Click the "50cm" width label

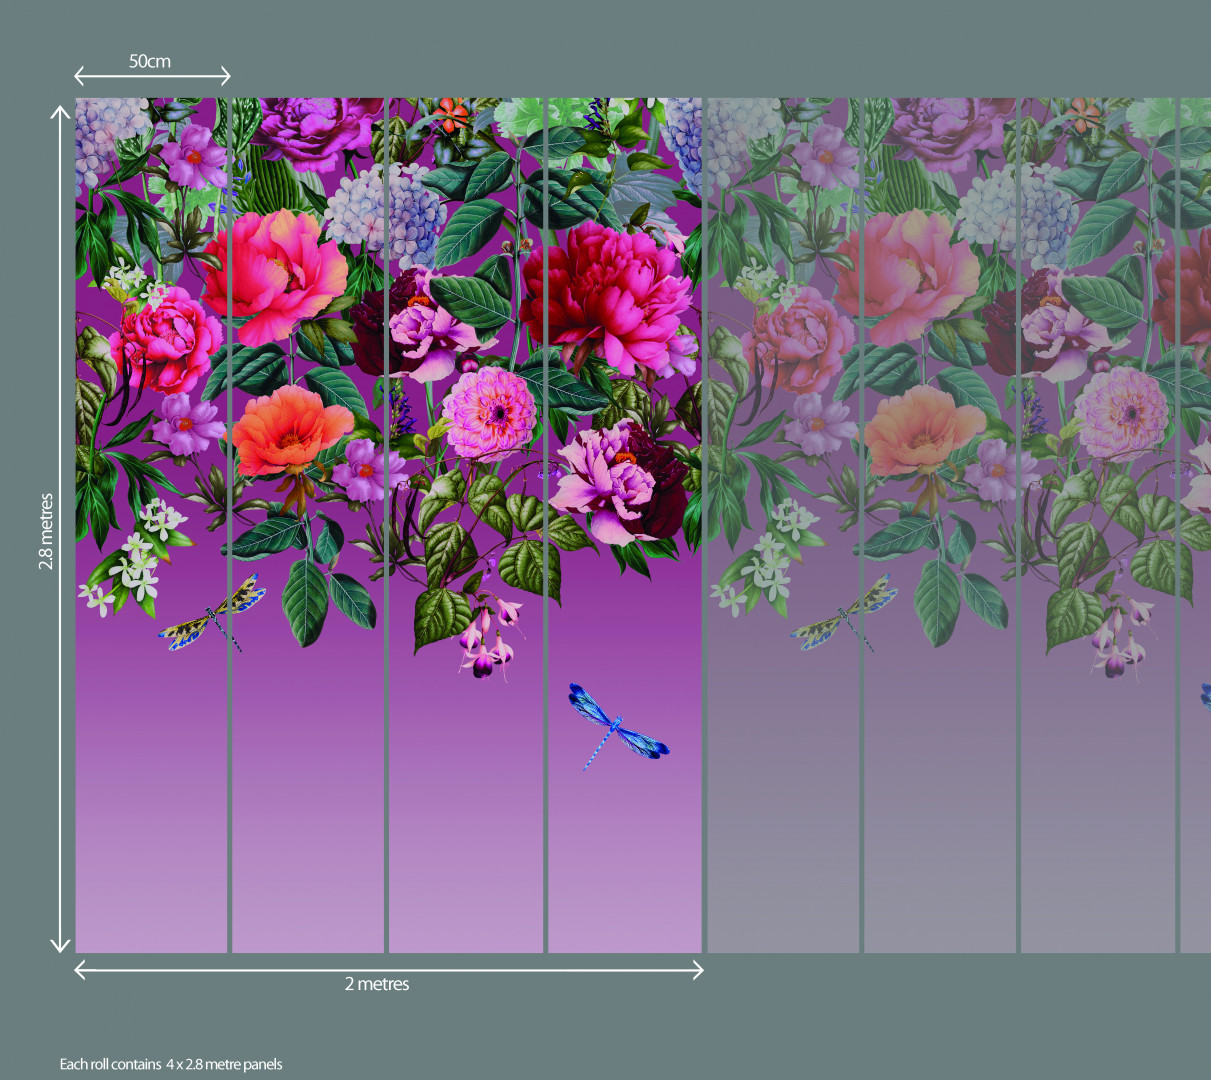click(150, 61)
